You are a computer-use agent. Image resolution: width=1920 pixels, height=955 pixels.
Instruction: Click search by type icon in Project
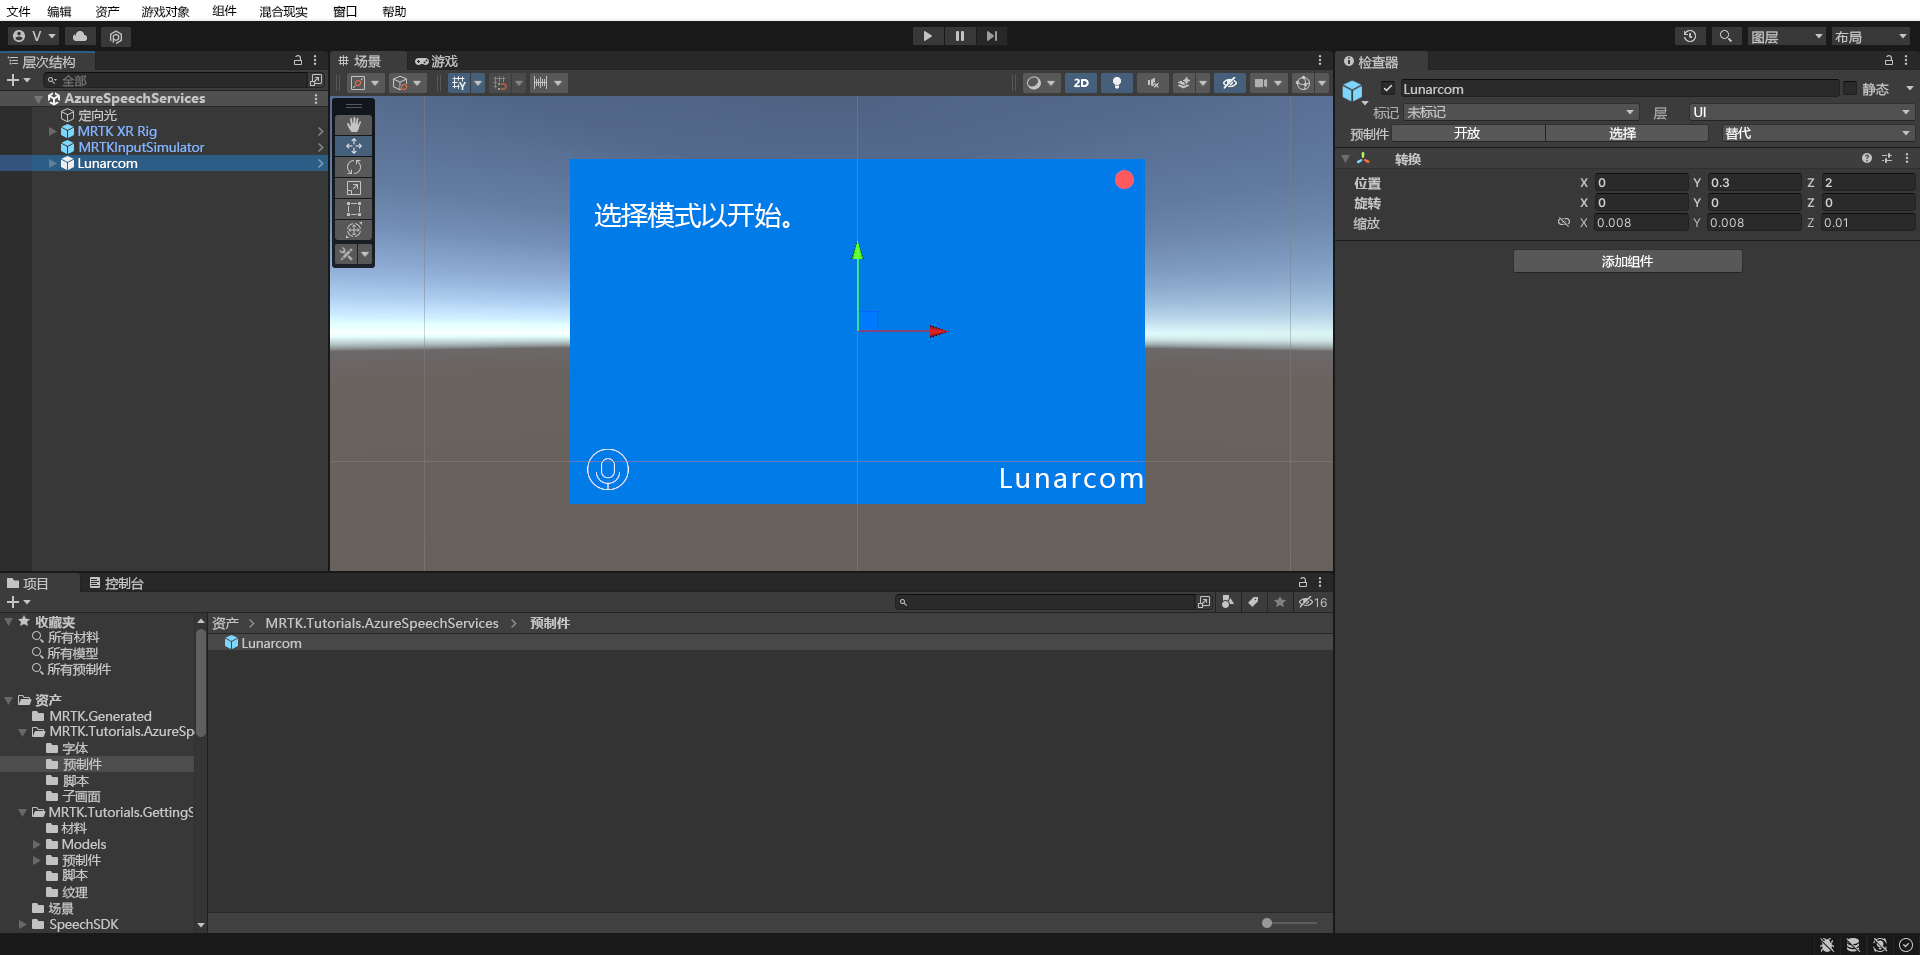pyautogui.click(x=1228, y=602)
